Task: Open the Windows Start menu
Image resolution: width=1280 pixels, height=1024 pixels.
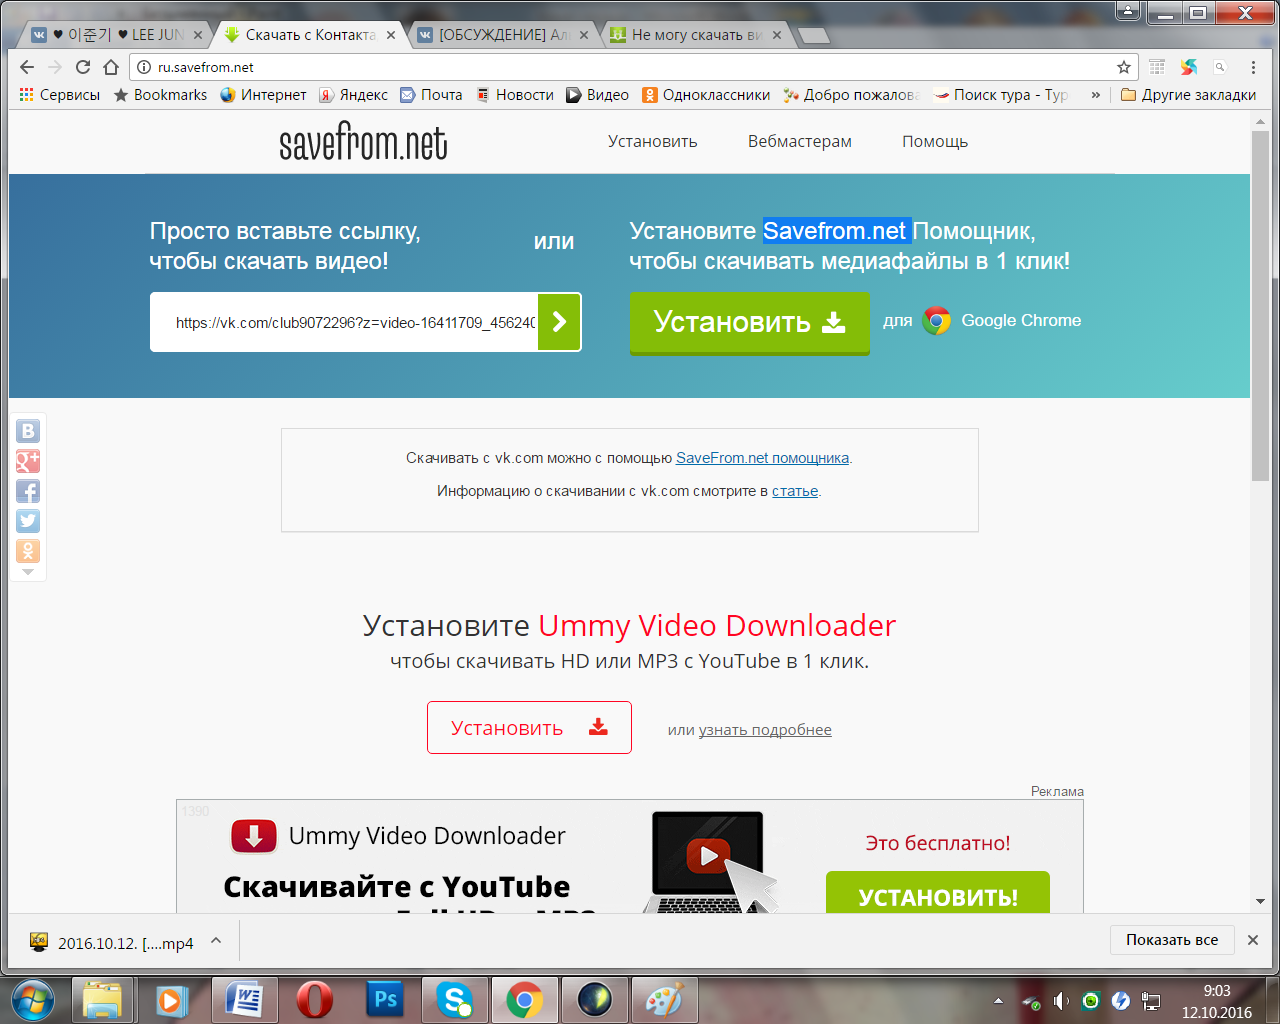Action: coord(33,1000)
